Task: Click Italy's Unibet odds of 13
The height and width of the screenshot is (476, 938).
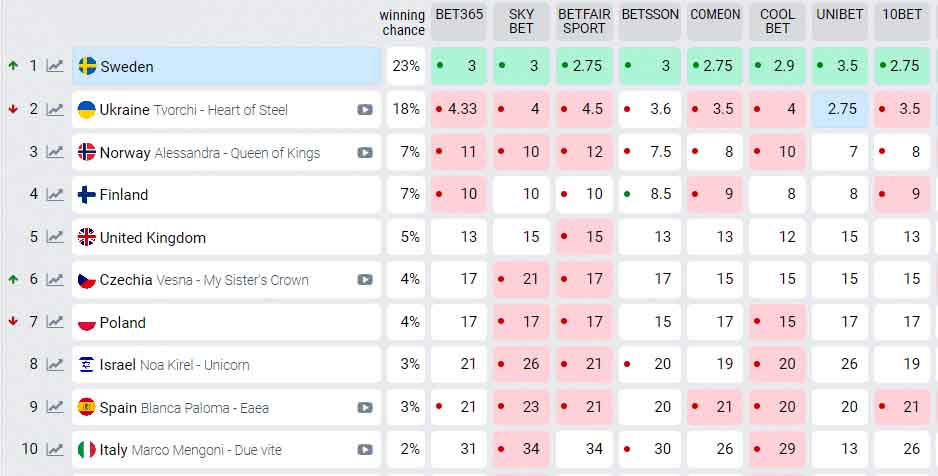Action: 840,449
